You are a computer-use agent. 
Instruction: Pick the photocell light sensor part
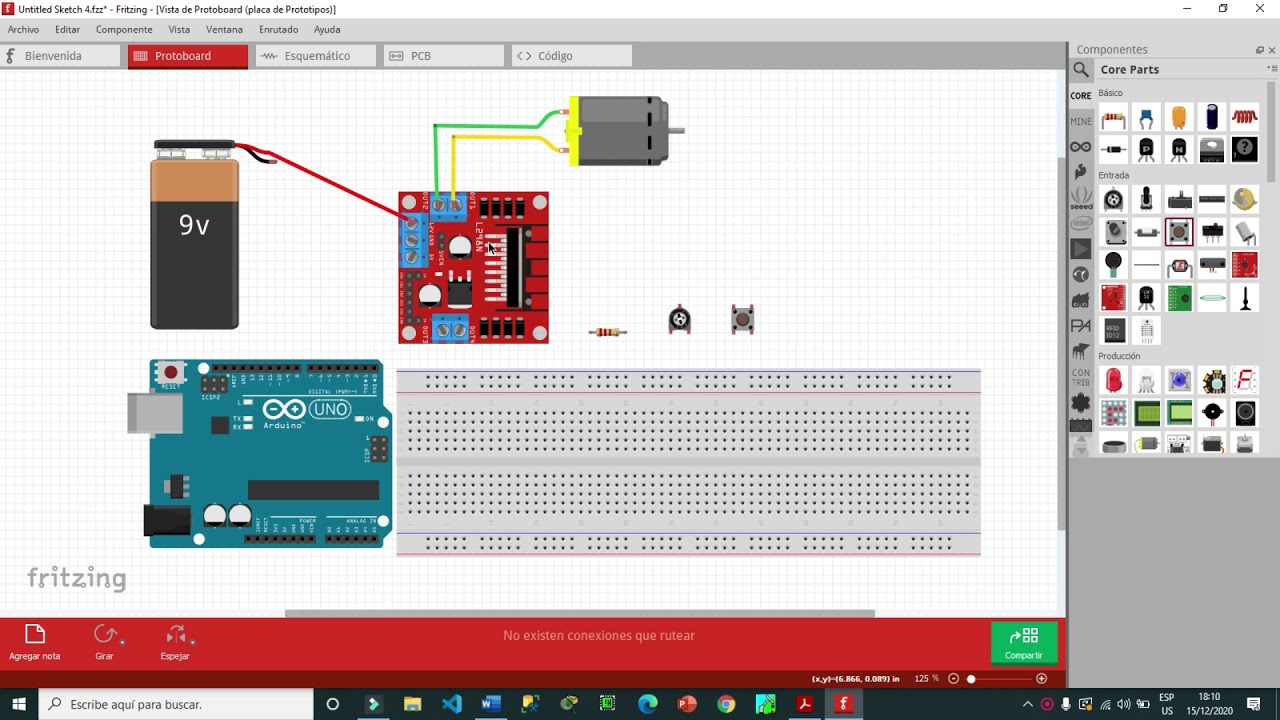click(1179, 266)
